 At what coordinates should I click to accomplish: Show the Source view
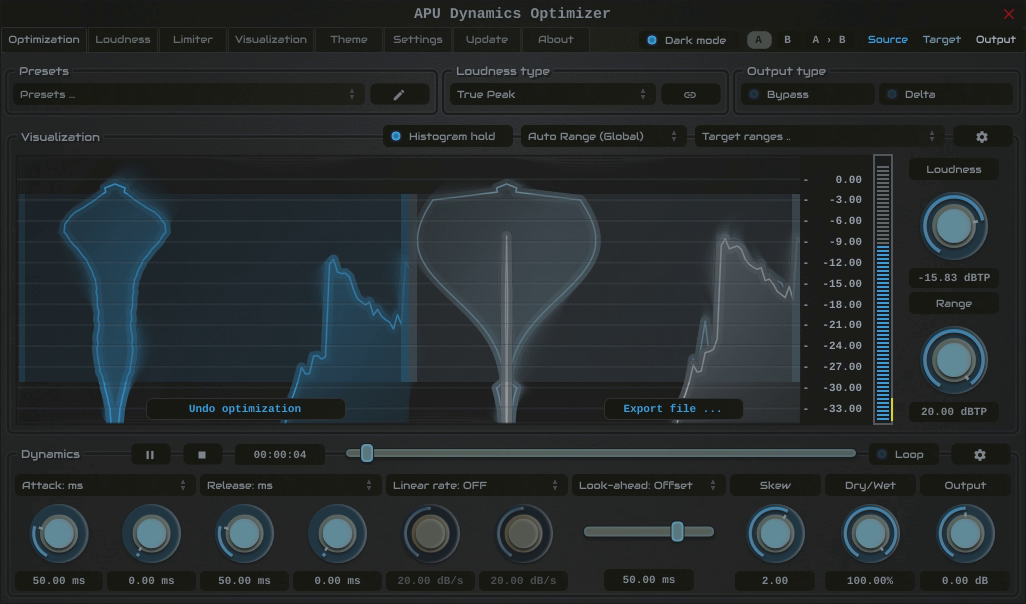click(887, 40)
